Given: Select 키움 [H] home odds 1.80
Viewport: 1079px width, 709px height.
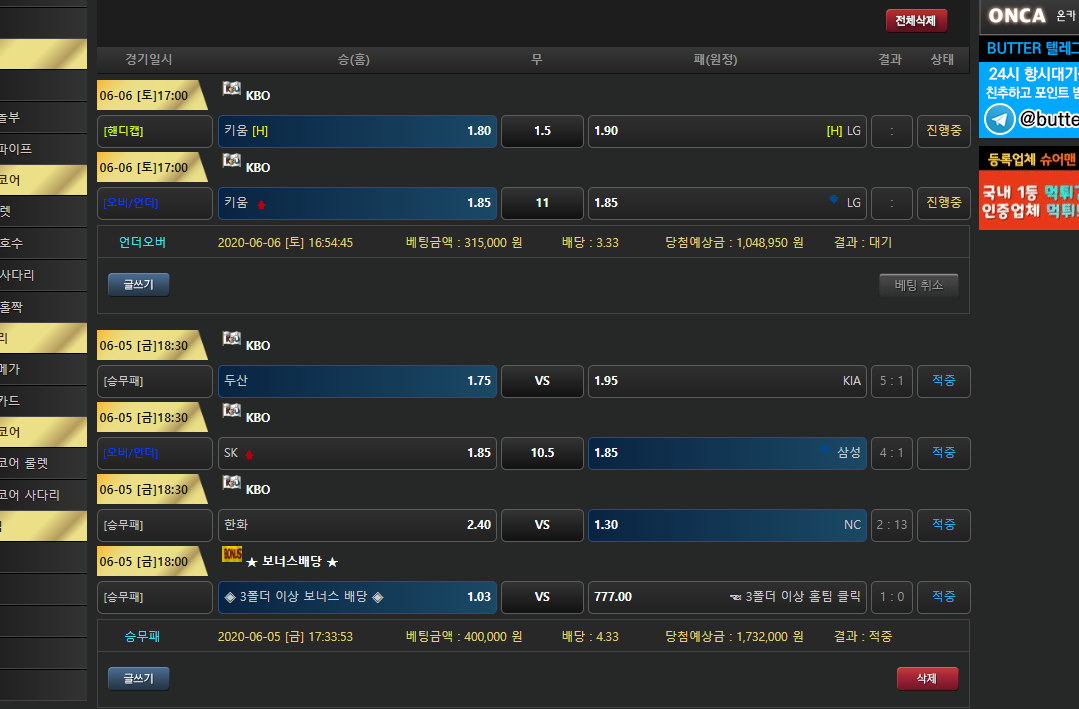Looking at the screenshot, I should tap(357, 131).
